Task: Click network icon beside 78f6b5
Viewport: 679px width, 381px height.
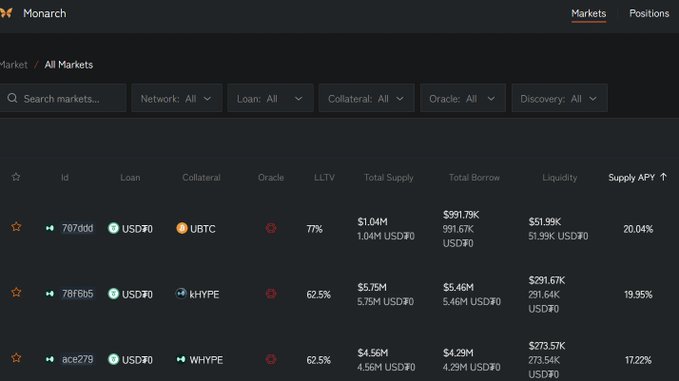Action: (x=50, y=294)
